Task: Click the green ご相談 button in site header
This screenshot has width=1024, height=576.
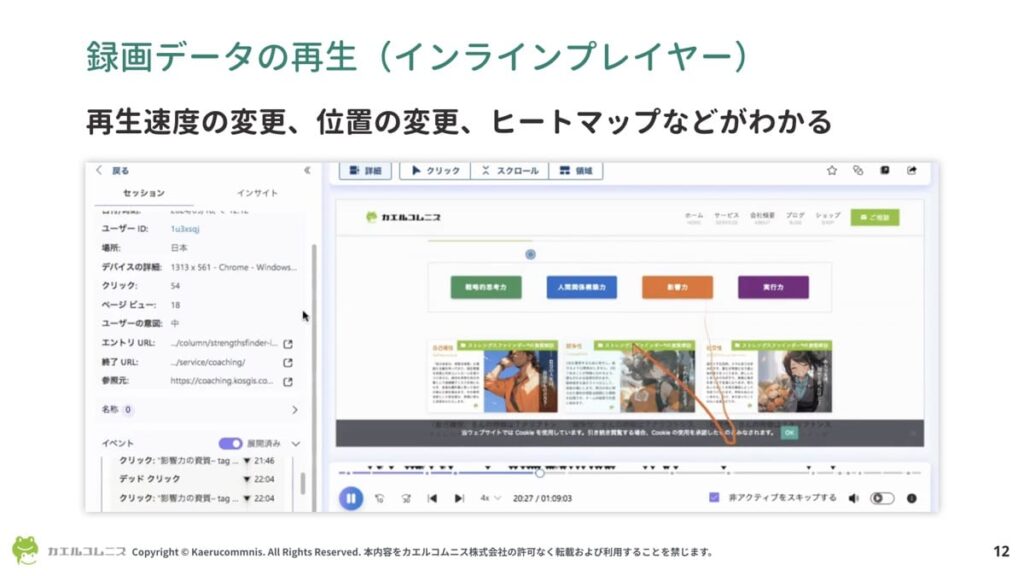Action: (875, 217)
